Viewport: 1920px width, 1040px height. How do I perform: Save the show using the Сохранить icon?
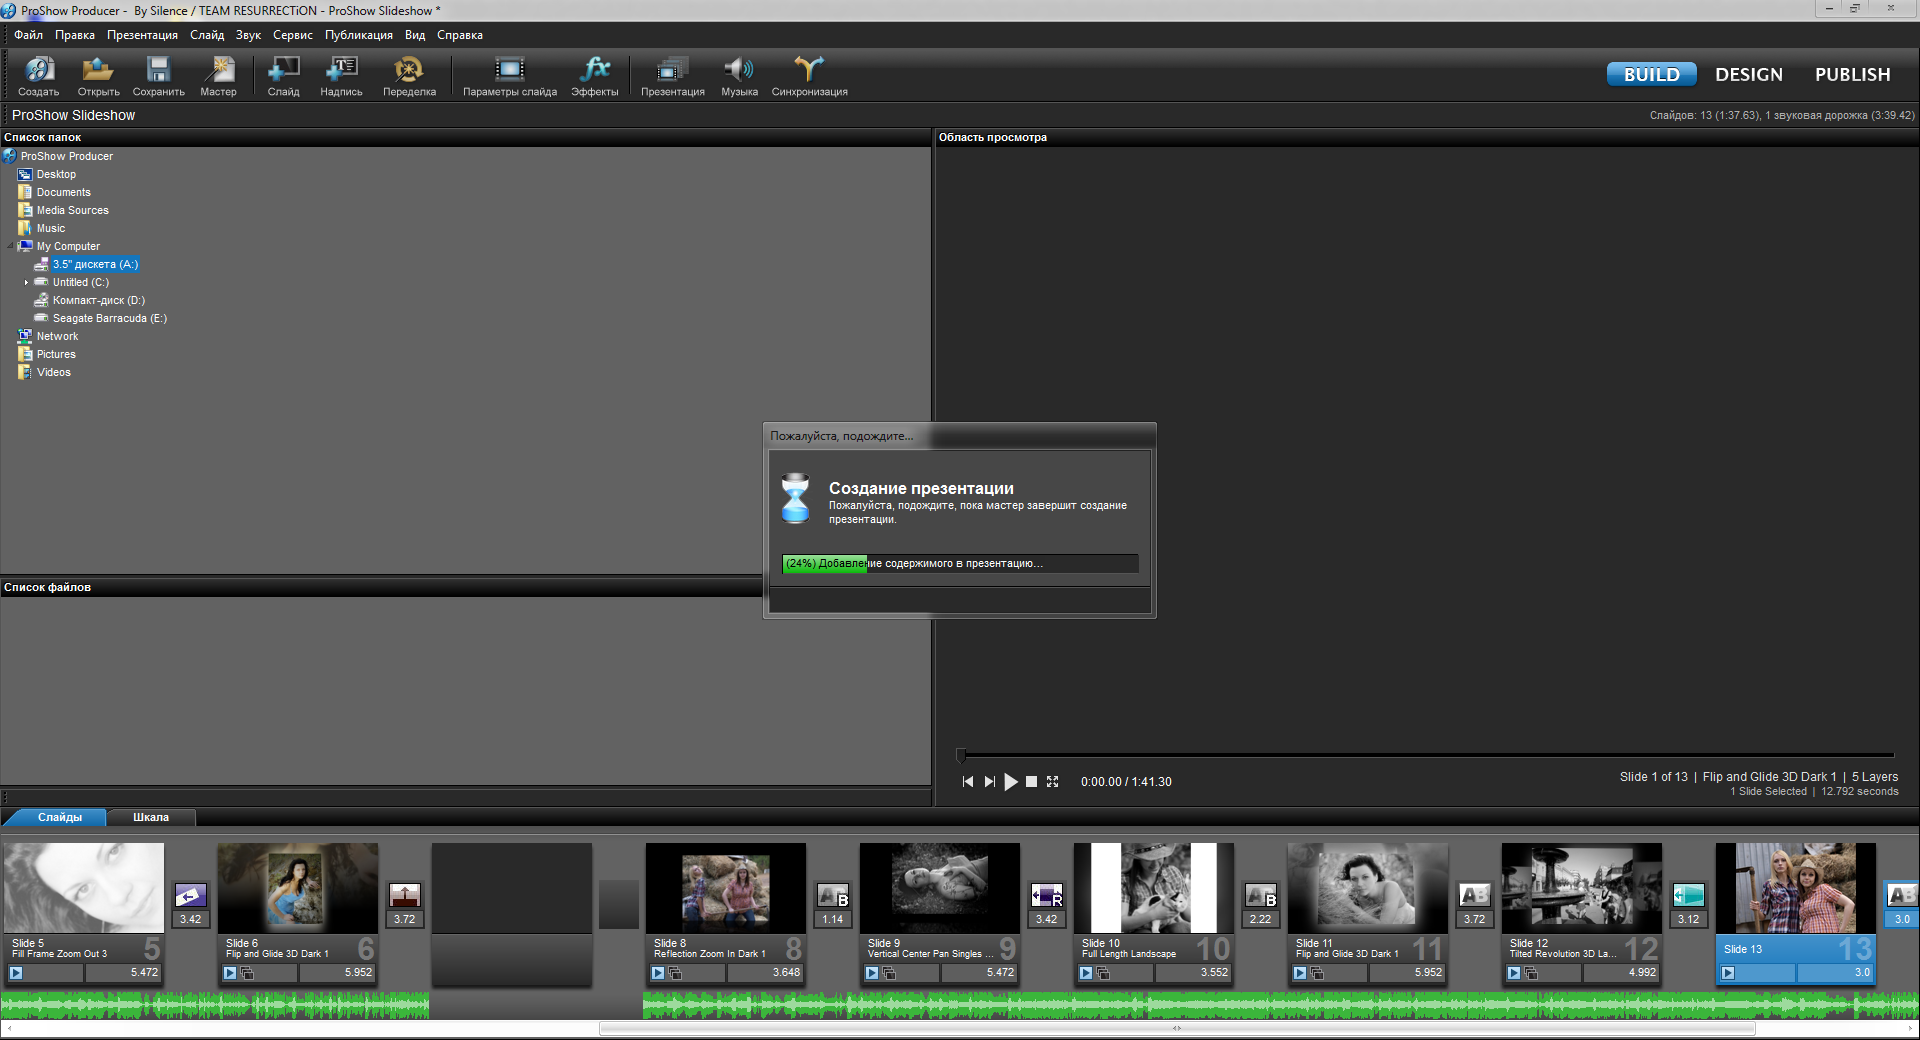(158, 70)
